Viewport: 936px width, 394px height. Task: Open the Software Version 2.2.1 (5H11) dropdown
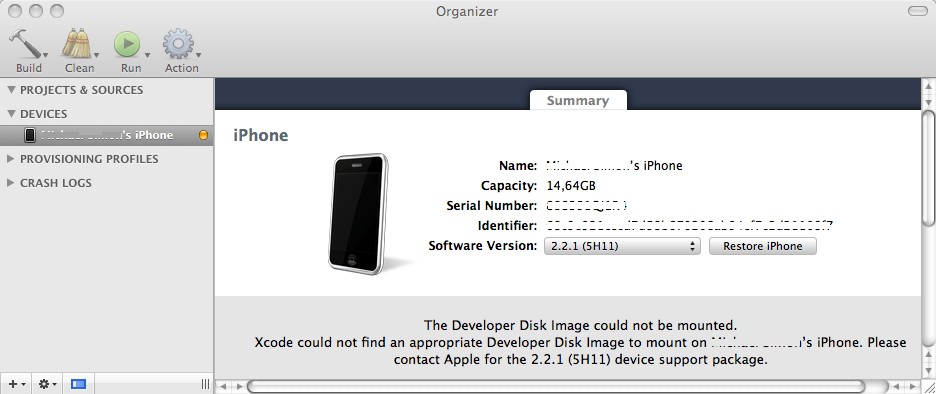[x=622, y=246]
